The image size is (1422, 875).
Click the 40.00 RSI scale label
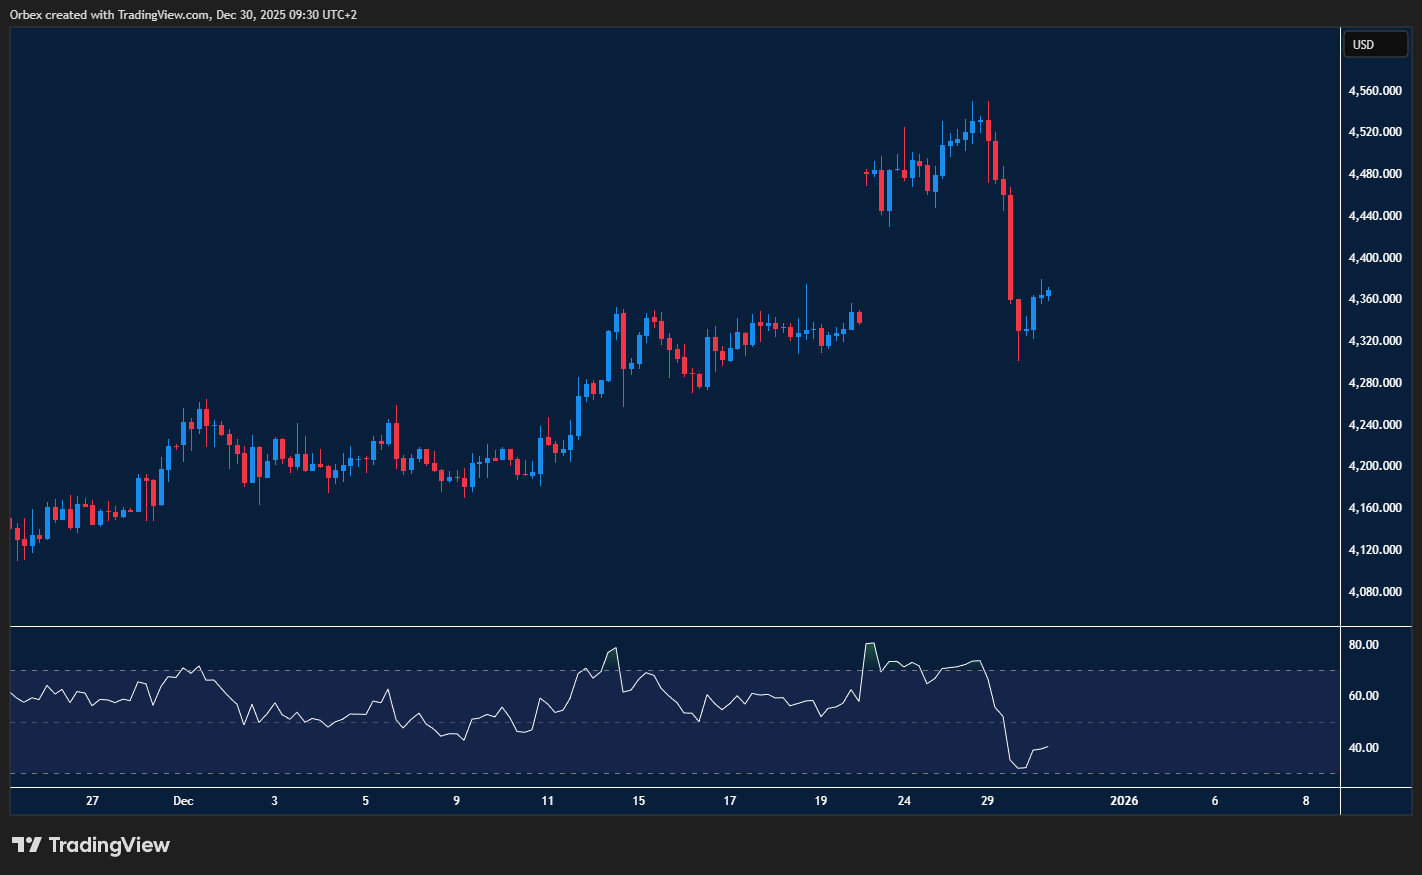tap(1363, 748)
